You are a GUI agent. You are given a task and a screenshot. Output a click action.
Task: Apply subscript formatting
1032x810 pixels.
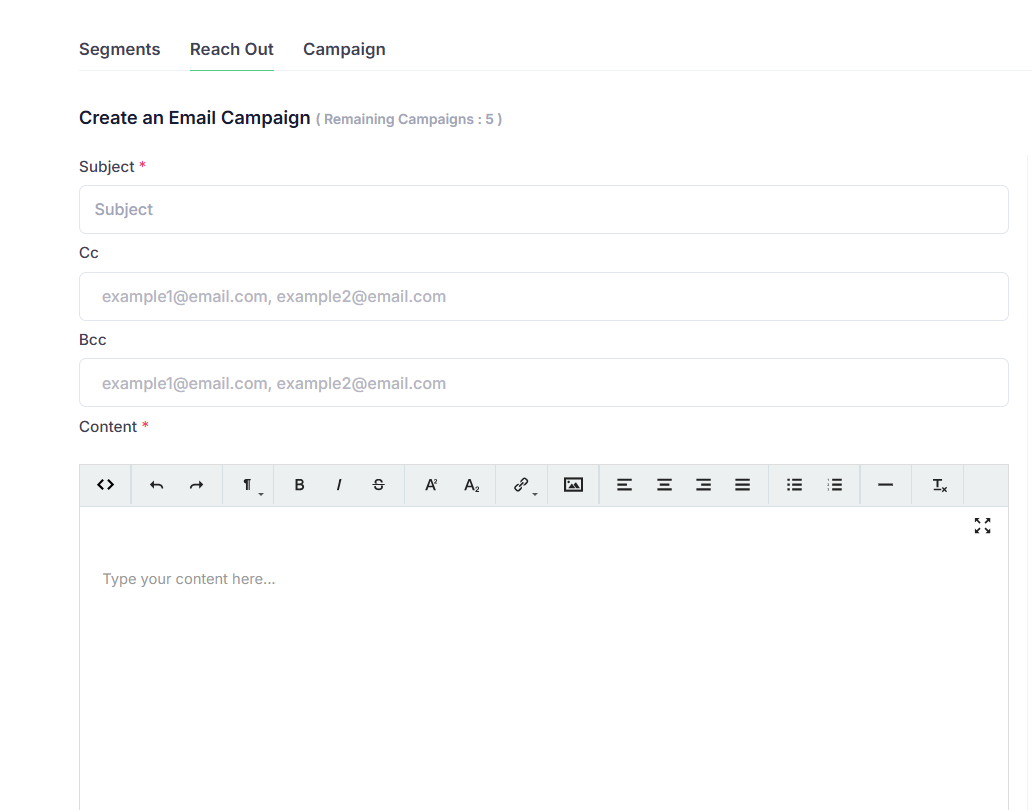471,485
